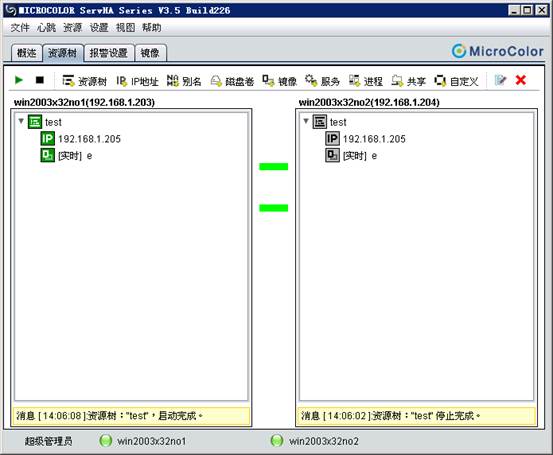Click the black stop square icon
This screenshot has height=455, width=553.
coord(40,80)
